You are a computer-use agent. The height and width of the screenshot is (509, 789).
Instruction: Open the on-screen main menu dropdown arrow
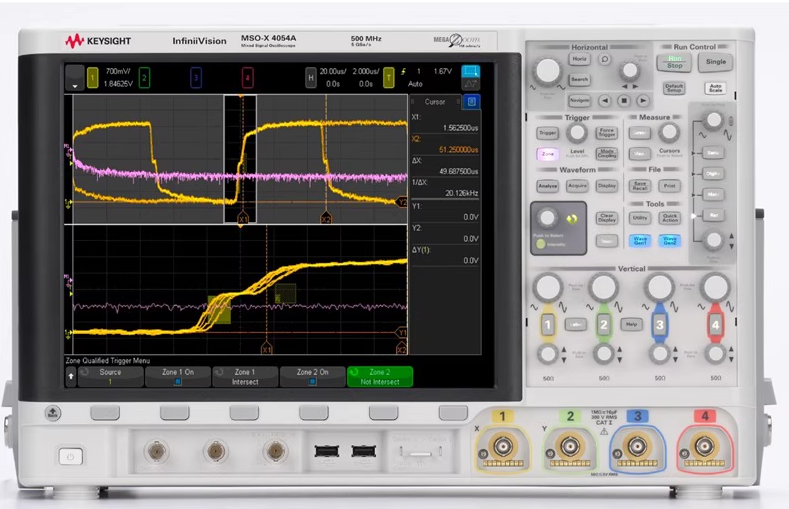[x=74, y=78]
